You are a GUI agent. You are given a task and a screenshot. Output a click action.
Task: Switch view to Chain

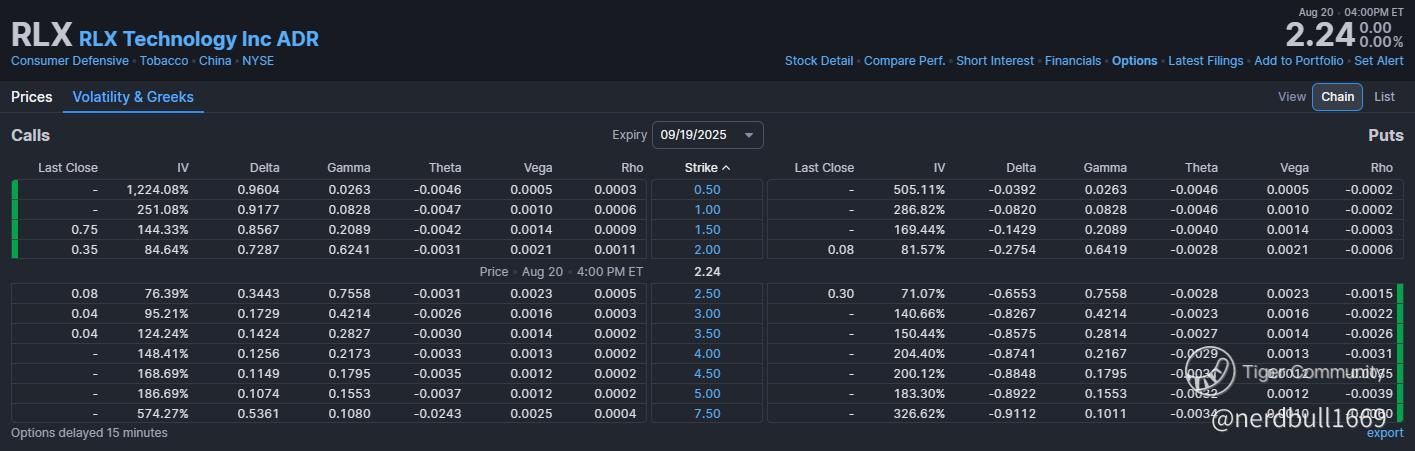click(1337, 97)
